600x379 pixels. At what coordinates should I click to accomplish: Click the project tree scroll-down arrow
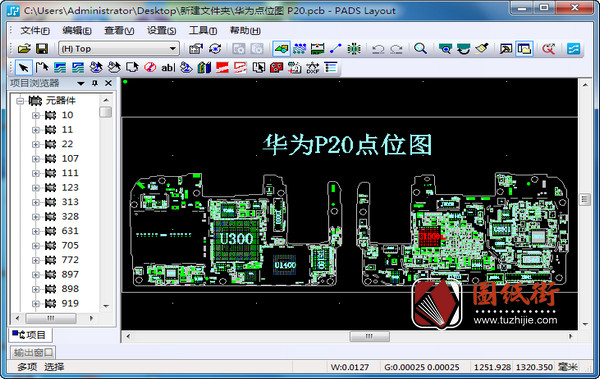coord(106,306)
